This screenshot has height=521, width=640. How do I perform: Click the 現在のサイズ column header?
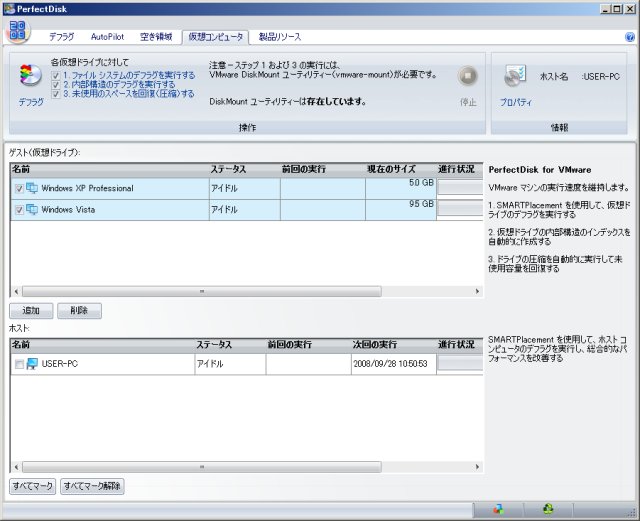401,169
